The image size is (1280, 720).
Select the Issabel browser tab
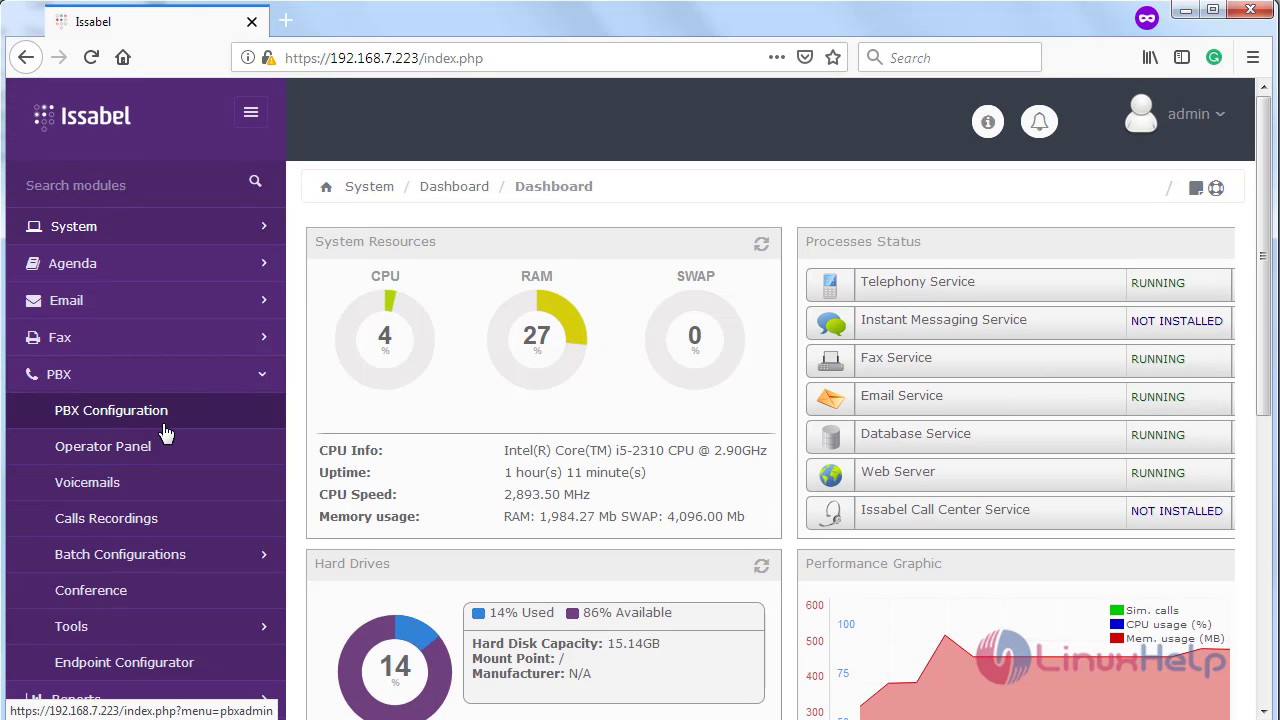coord(157,21)
